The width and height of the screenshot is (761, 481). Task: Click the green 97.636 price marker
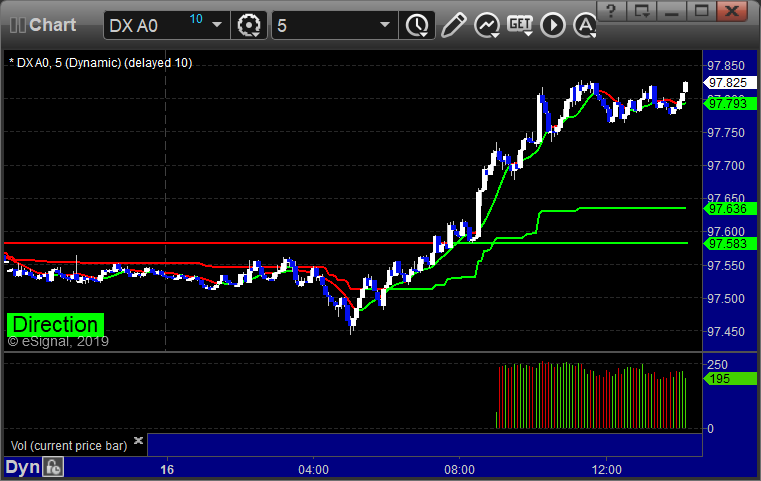point(724,209)
